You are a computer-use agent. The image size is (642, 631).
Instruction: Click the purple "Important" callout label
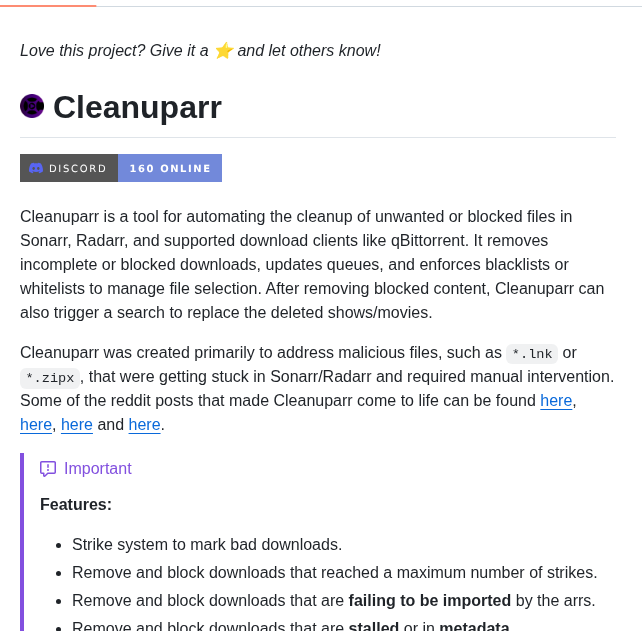[x=97, y=469]
